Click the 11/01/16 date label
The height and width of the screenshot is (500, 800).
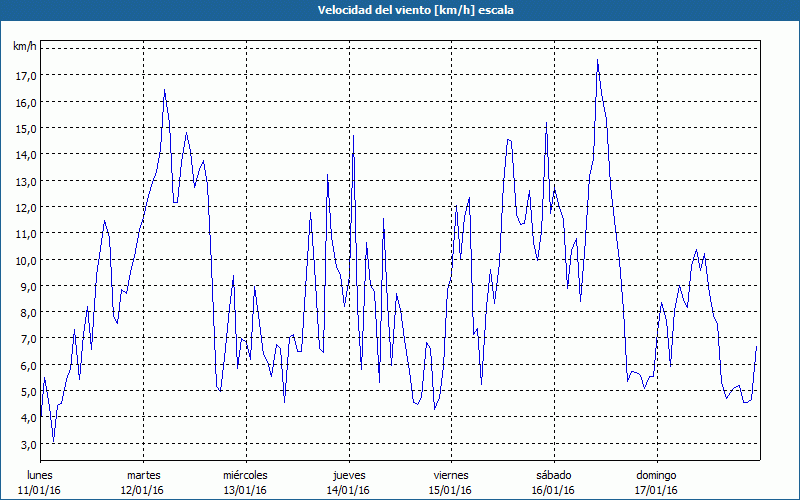coord(41,490)
